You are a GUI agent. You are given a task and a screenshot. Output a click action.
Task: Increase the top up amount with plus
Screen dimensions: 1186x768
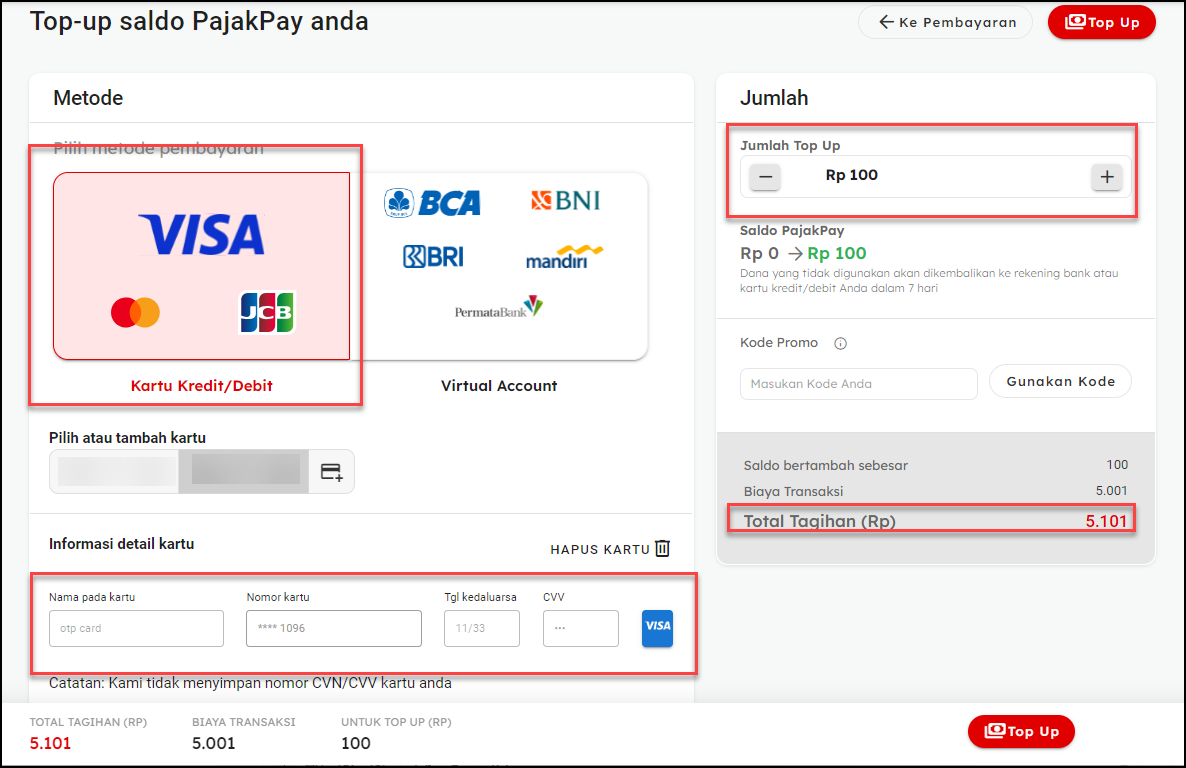click(1107, 177)
